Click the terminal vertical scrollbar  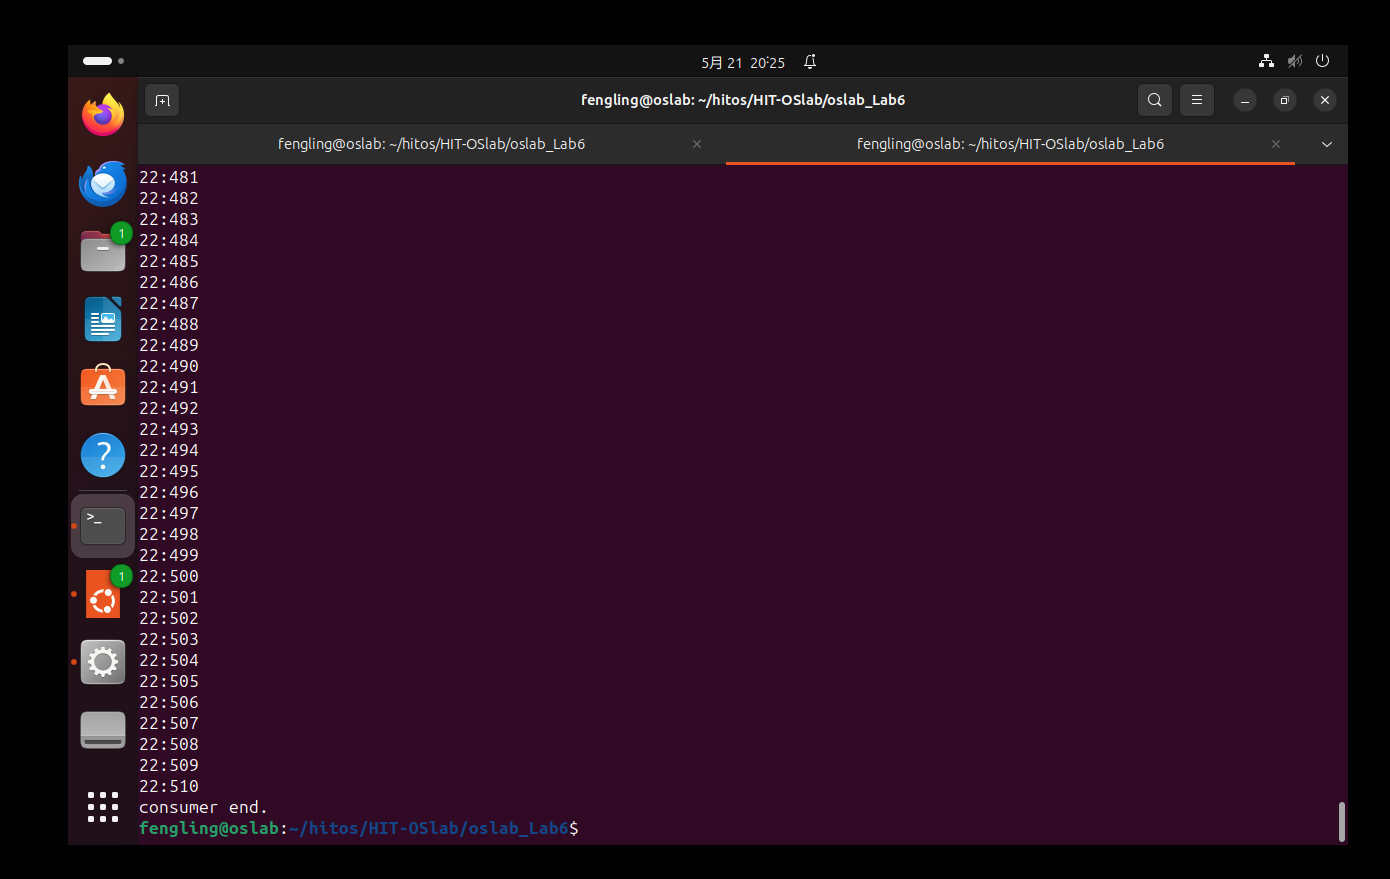(1341, 821)
